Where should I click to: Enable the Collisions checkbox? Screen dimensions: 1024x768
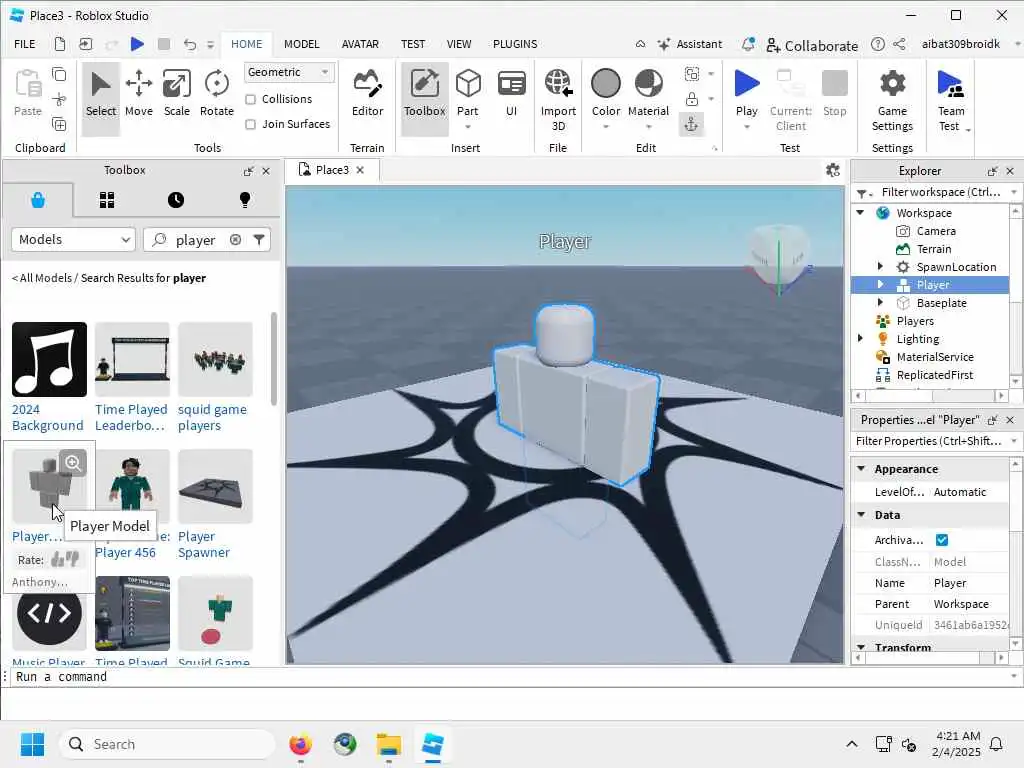tap(250, 99)
